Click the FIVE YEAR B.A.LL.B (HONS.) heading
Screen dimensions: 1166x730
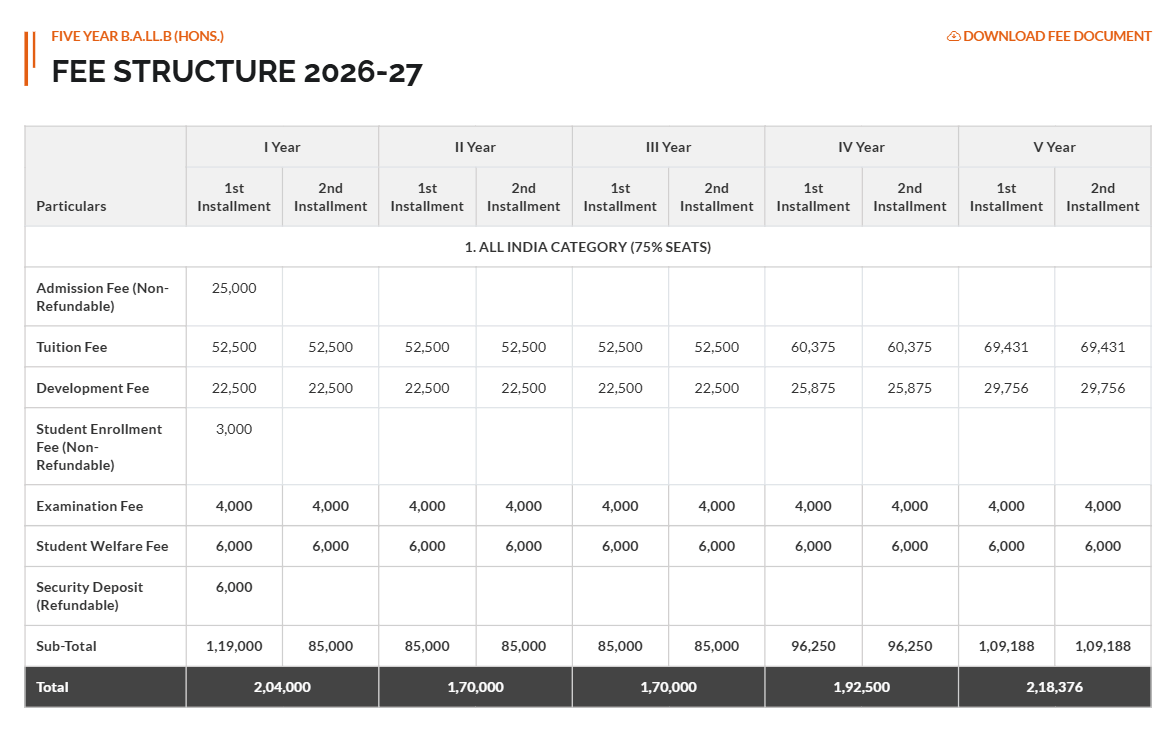pos(137,34)
